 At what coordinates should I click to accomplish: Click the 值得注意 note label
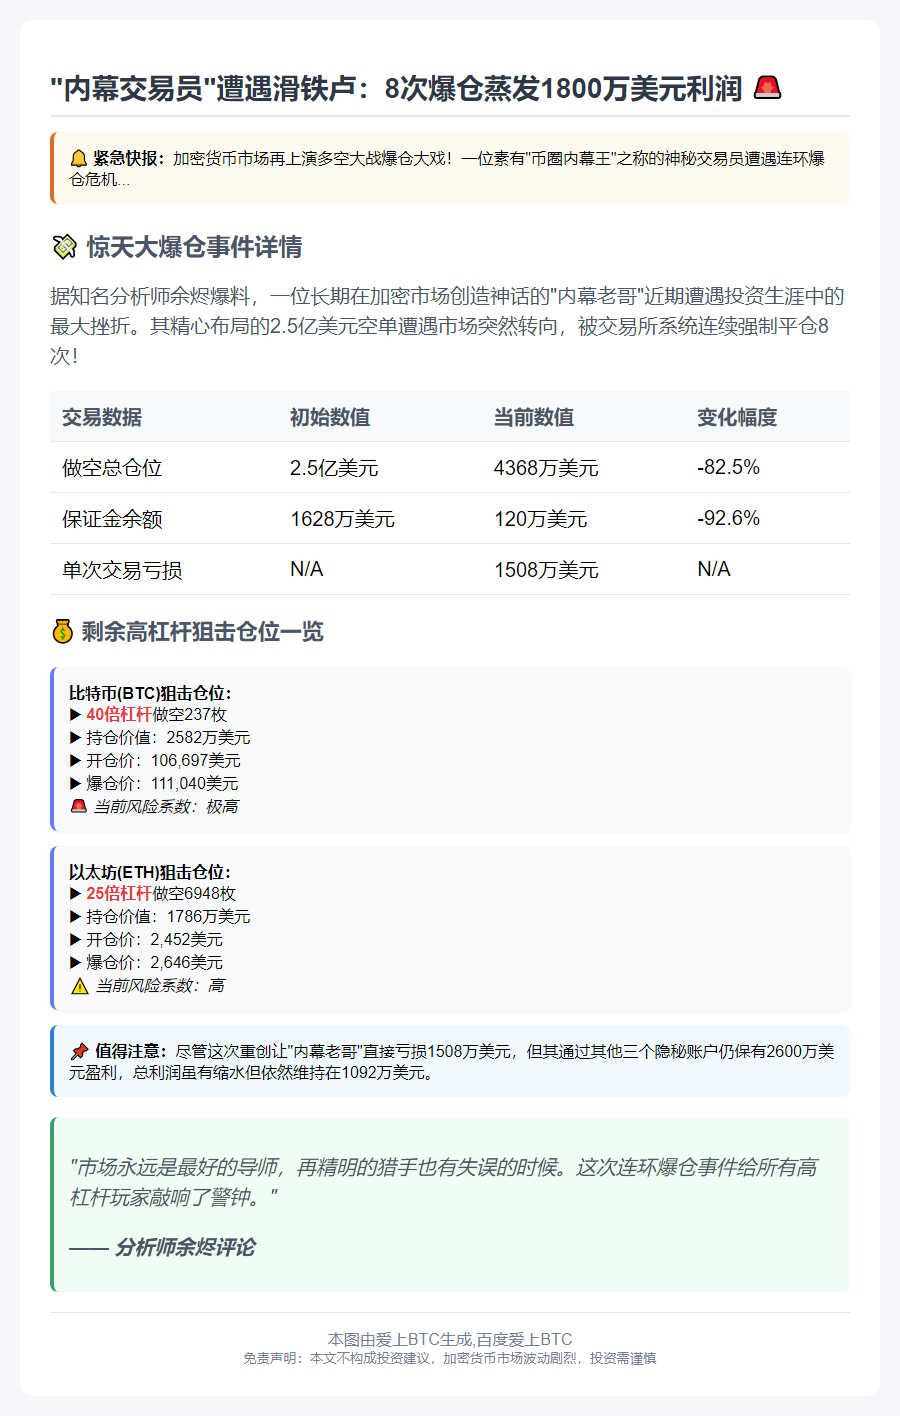point(130,1051)
